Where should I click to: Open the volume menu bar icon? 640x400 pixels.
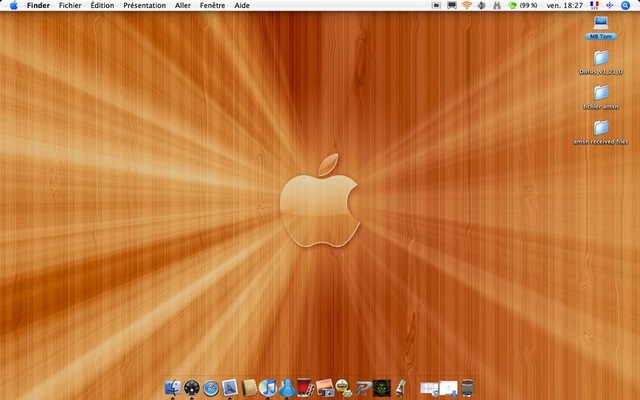(x=482, y=5)
